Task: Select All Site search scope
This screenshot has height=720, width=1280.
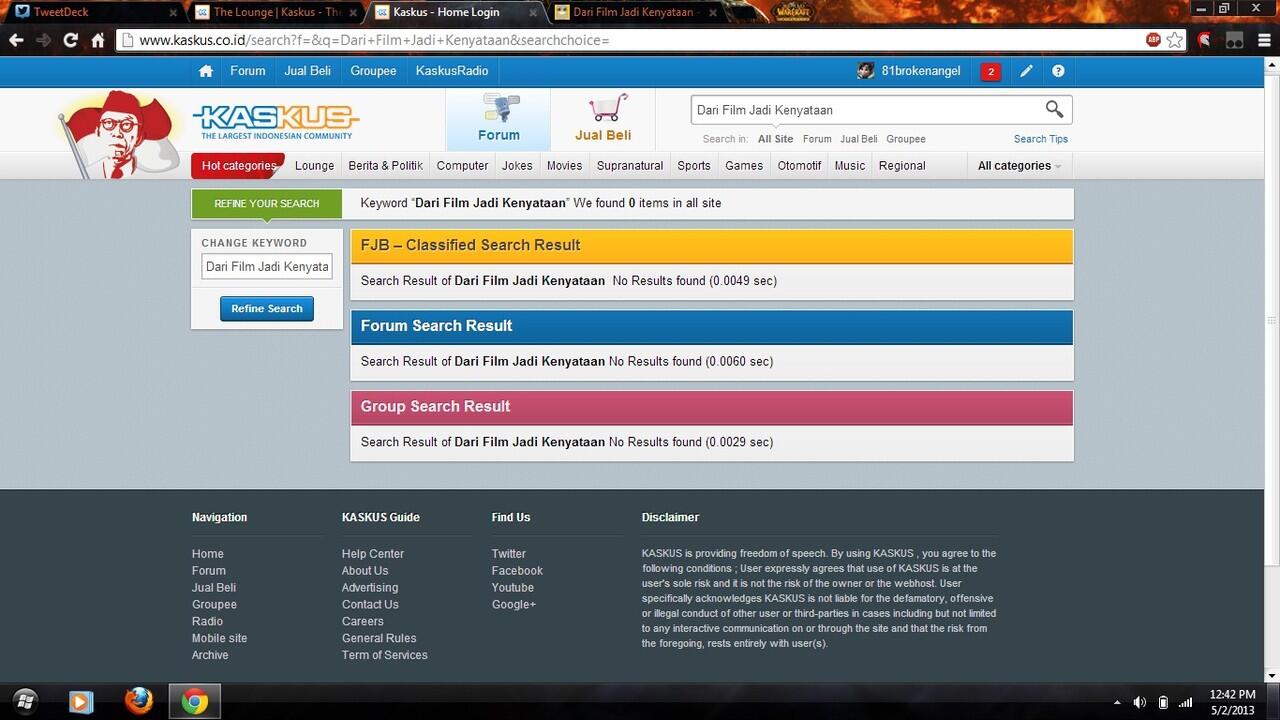Action: pos(775,139)
